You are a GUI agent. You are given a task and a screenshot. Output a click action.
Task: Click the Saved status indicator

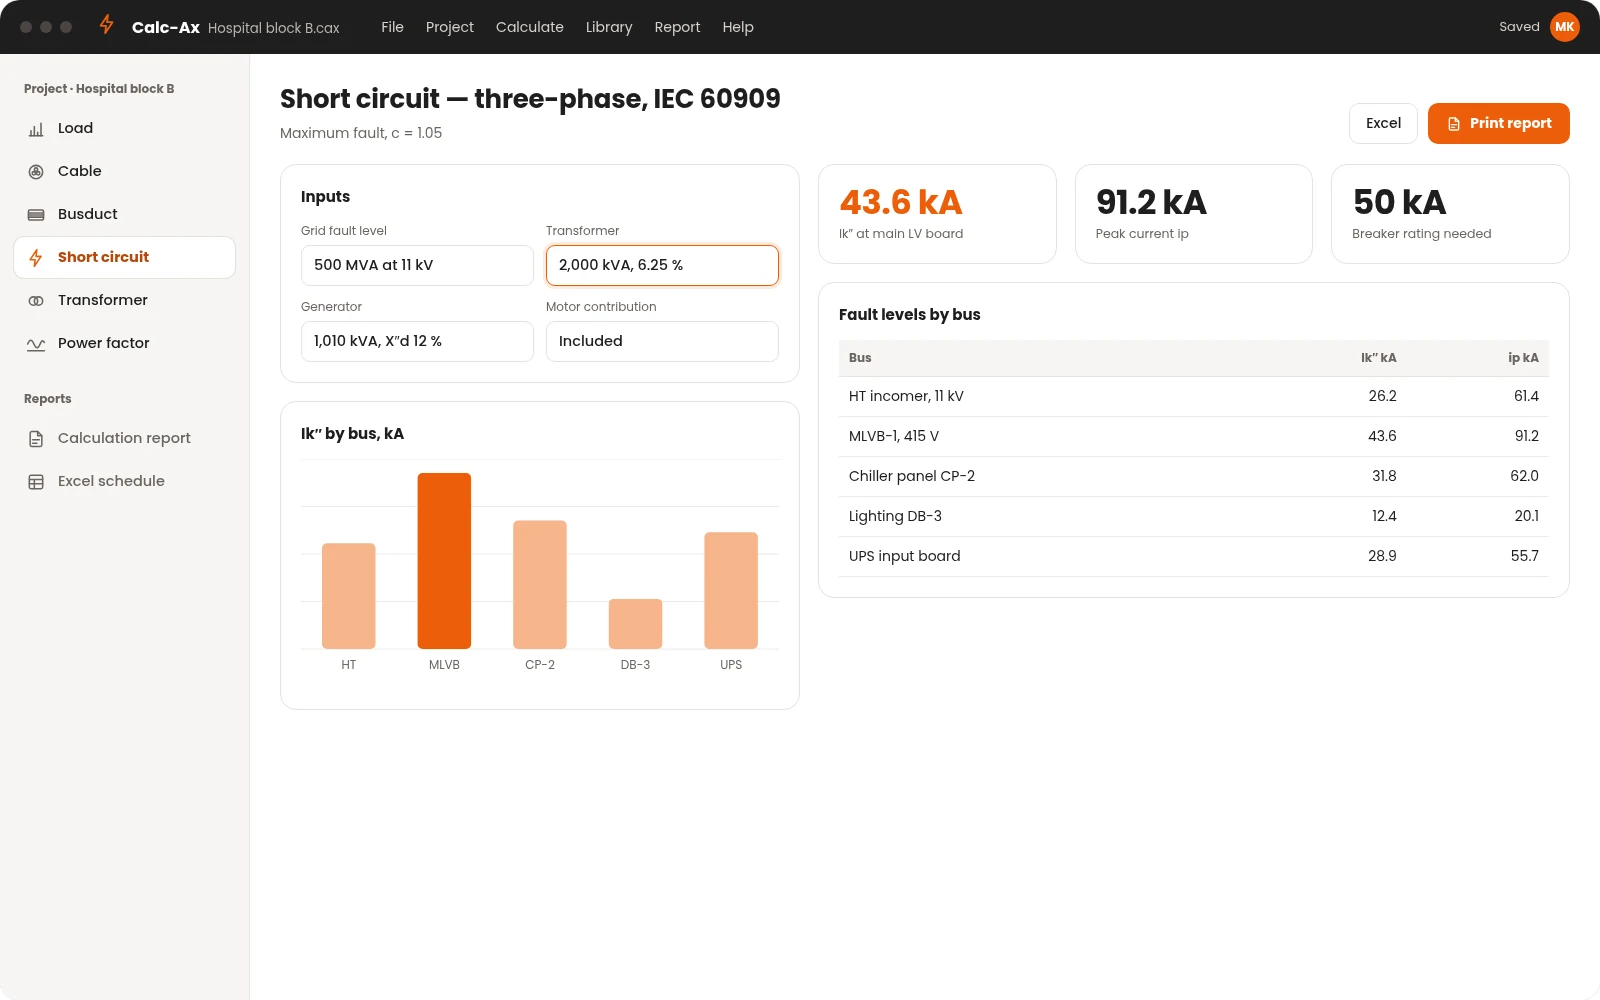click(1519, 27)
